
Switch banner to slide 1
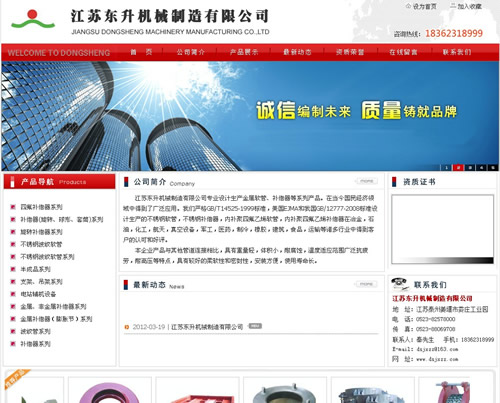point(446,168)
